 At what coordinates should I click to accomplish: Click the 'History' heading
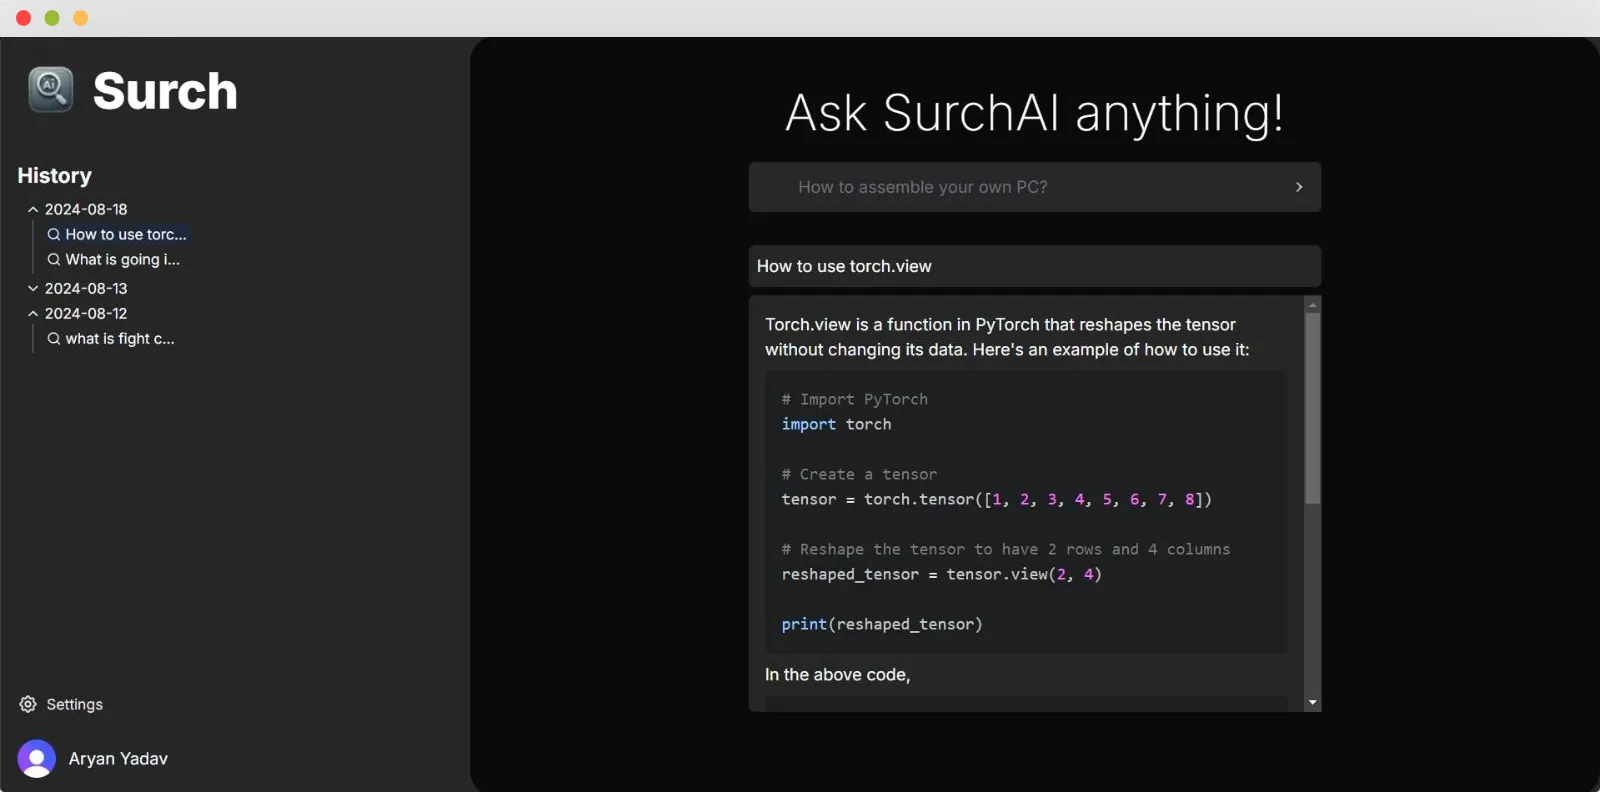[55, 176]
